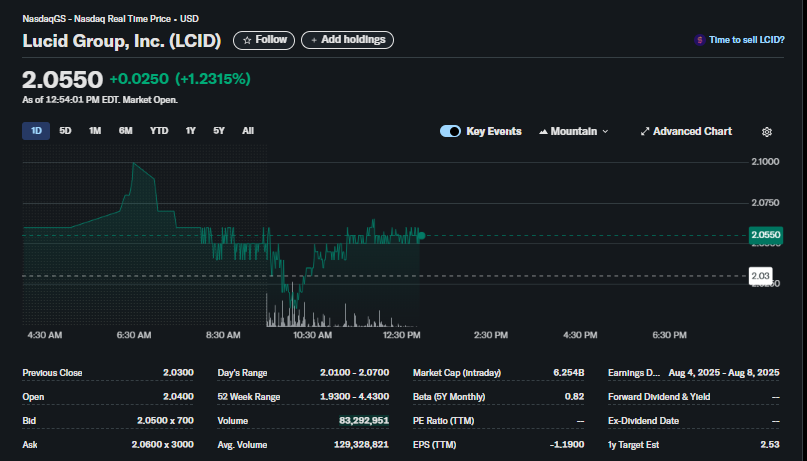Screen dimensions: 807x461
Task: Click the Forward Dividend & Yield label
Action: pyautogui.click(x=659, y=397)
